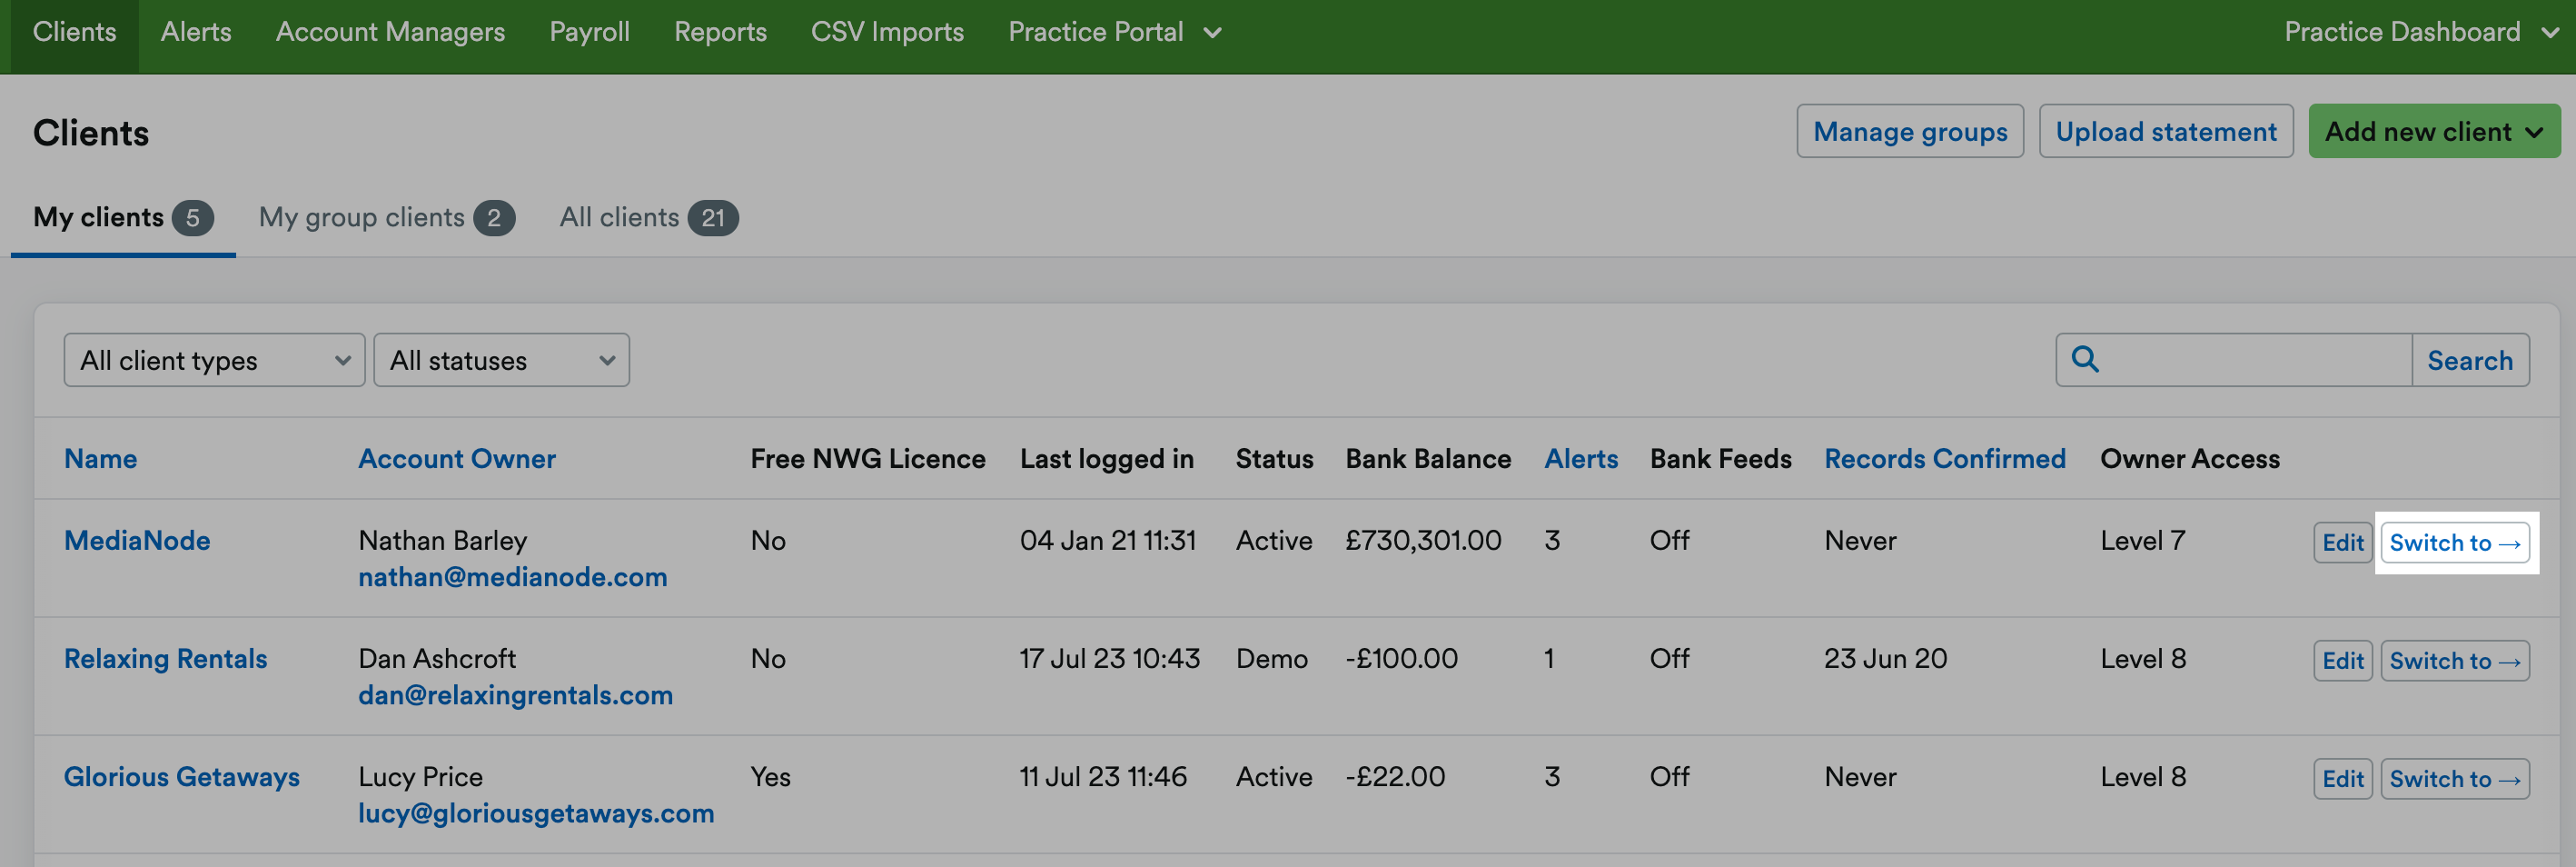The image size is (2576, 867).
Task: Open CSV Imports
Action: coord(886,31)
